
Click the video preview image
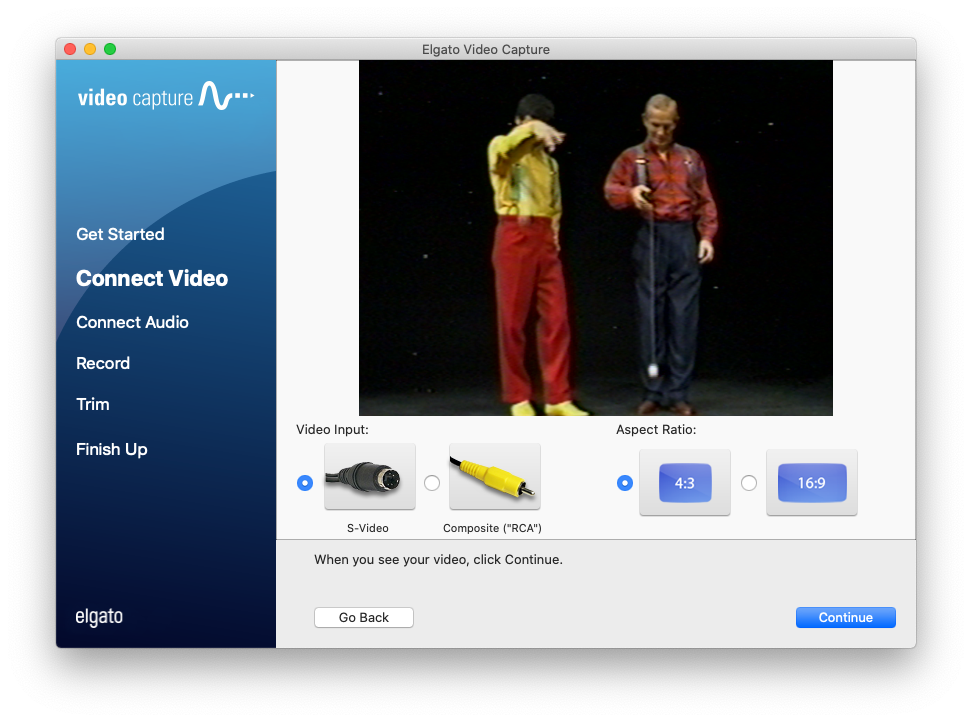[x=596, y=238]
